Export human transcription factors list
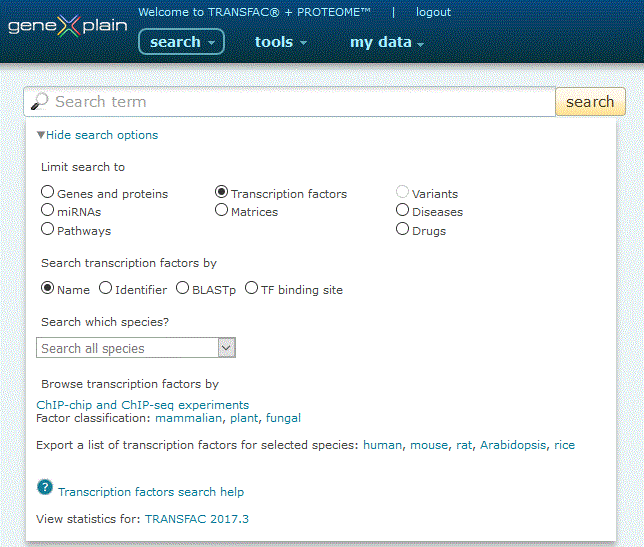644x547 pixels. tap(382, 445)
